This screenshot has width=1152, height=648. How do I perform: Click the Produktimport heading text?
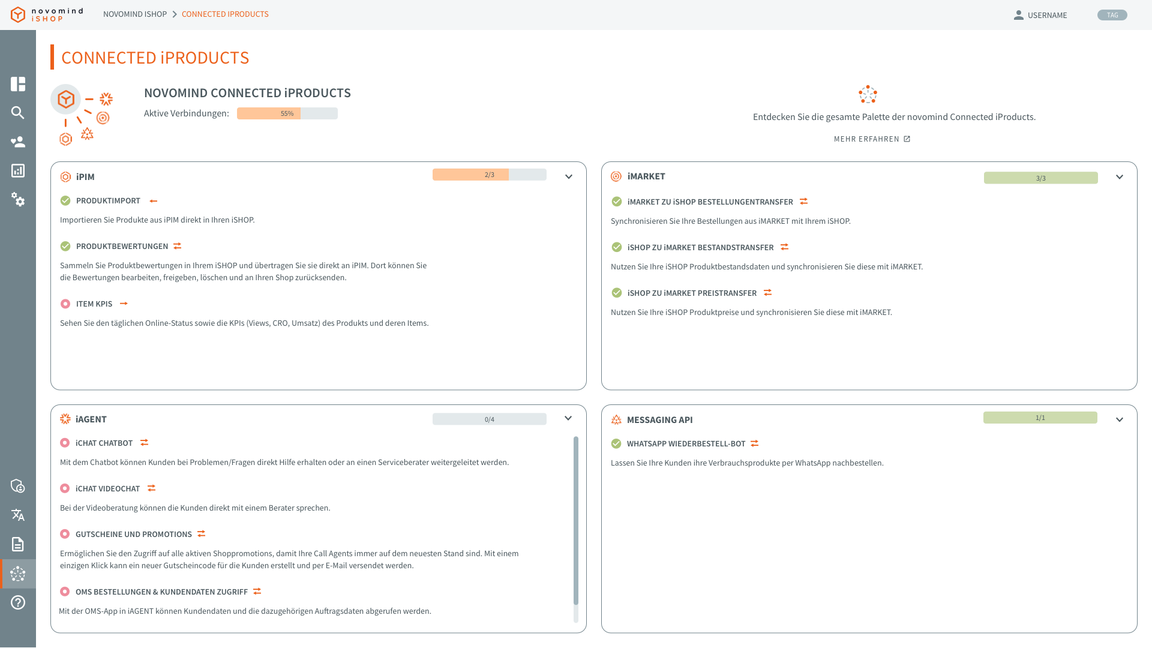pos(108,201)
